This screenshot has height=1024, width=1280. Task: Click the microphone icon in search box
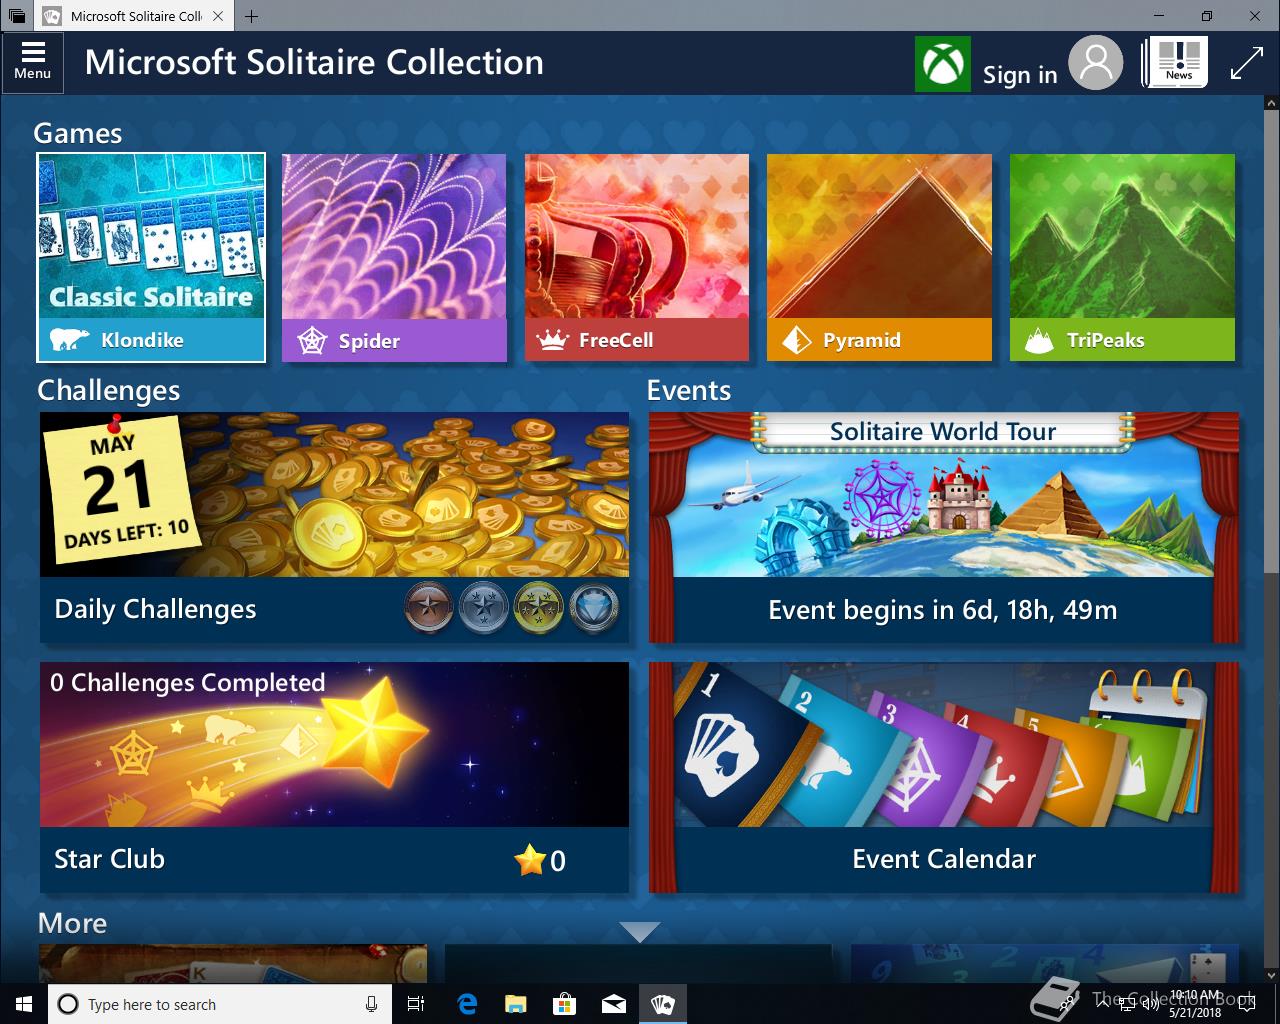point(371,1004)
